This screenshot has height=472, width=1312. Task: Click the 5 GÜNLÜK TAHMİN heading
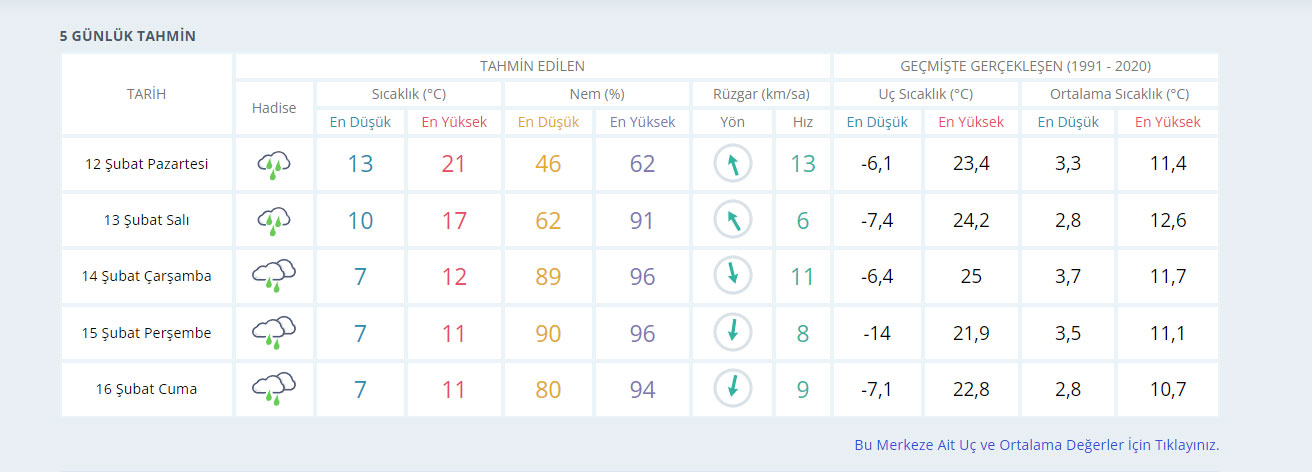coord(128,36)
